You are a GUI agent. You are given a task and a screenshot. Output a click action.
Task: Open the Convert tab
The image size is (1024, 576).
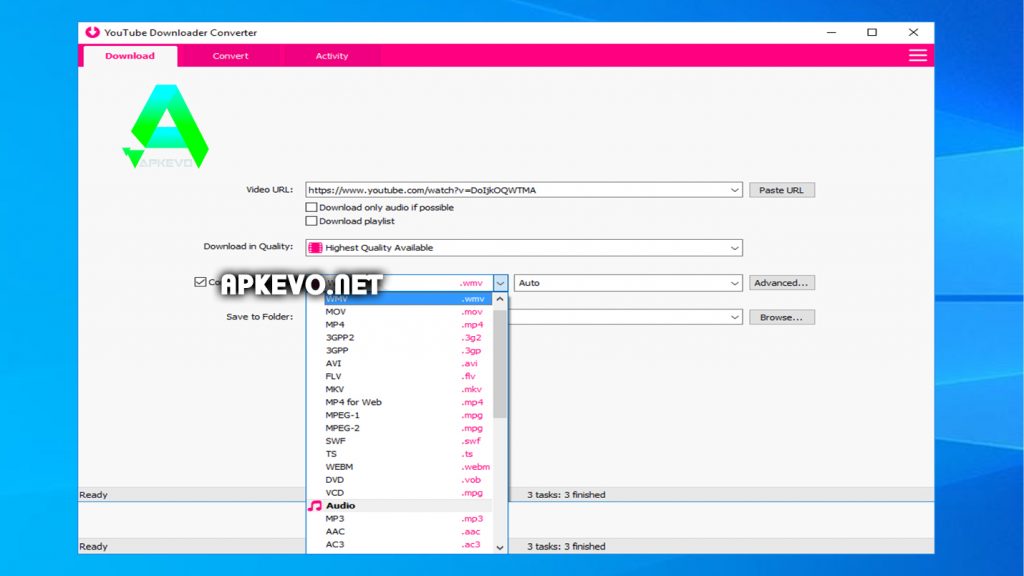pos(230,56)
